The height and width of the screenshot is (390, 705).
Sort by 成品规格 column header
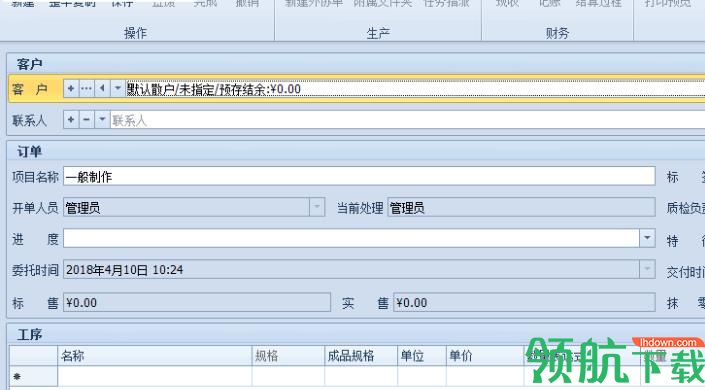361,356
